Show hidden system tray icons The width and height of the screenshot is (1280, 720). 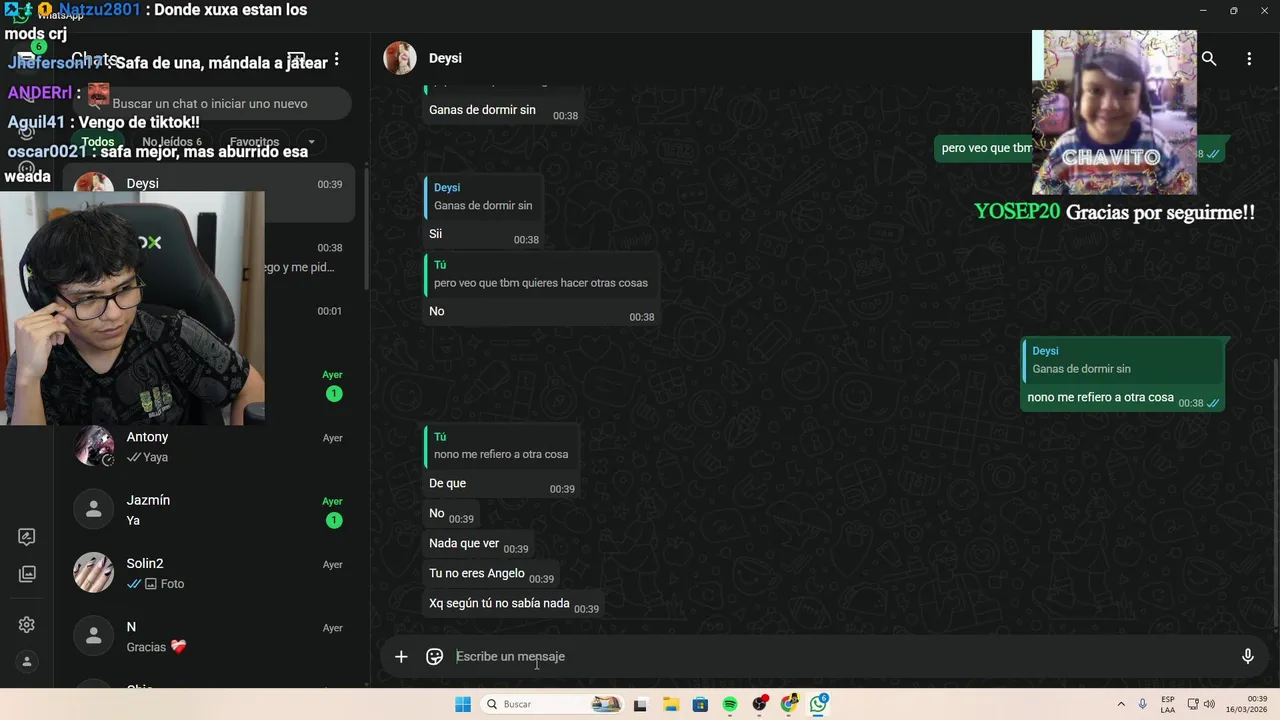click(x=1120, y=704)
